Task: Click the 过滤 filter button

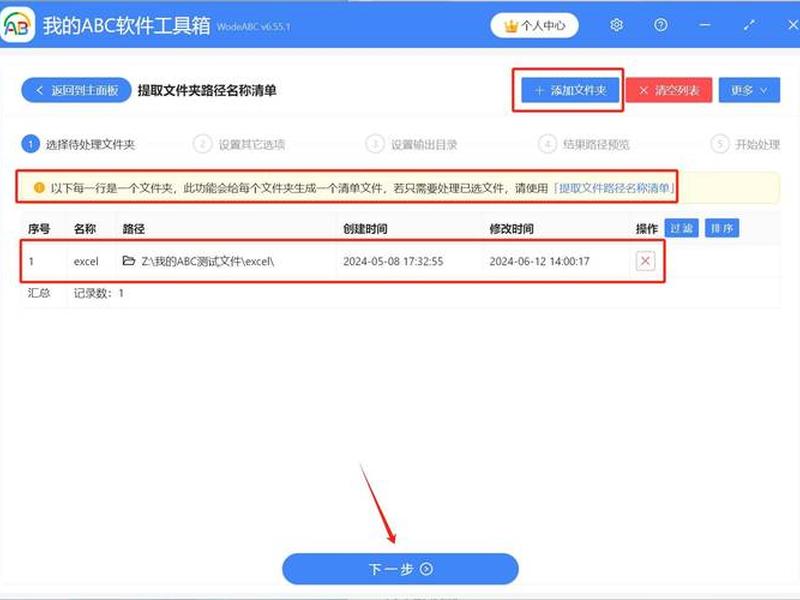Action: (x=681, y=228)
